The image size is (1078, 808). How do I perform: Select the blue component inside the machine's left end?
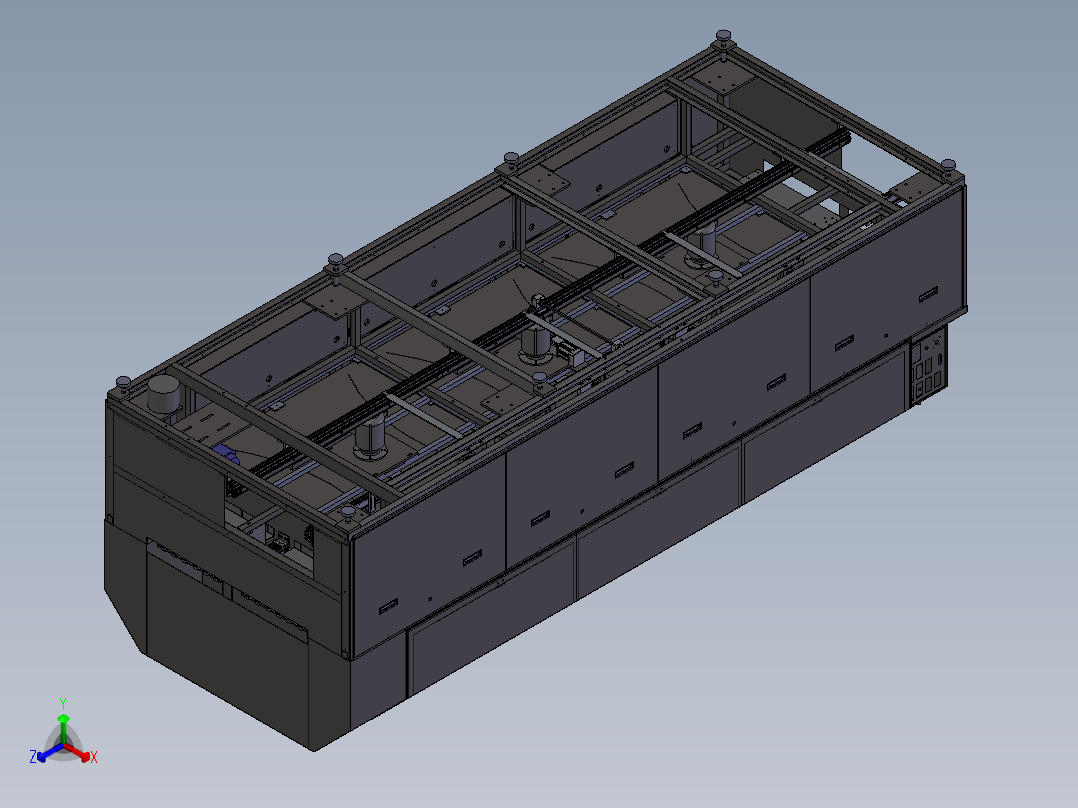click(225, 453)
